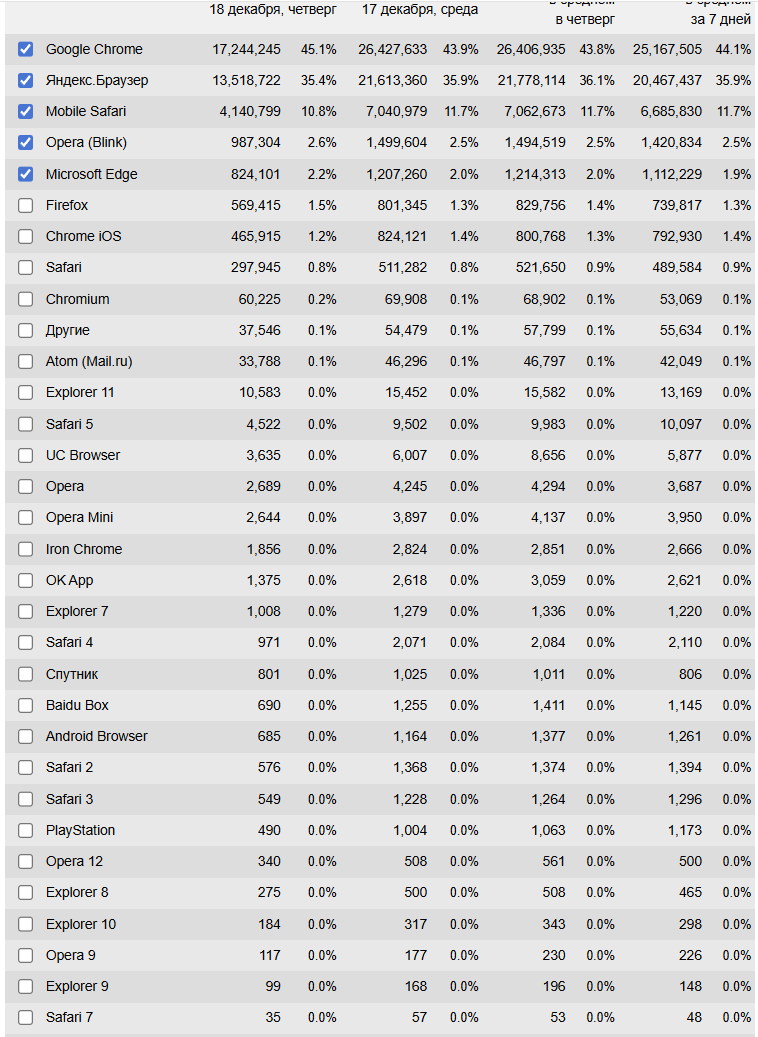Image resolution: width=758 pixels, height=1037 pixels.
Task: Check the PlayStation row checkbox
Action: click(x=26, y=830)
